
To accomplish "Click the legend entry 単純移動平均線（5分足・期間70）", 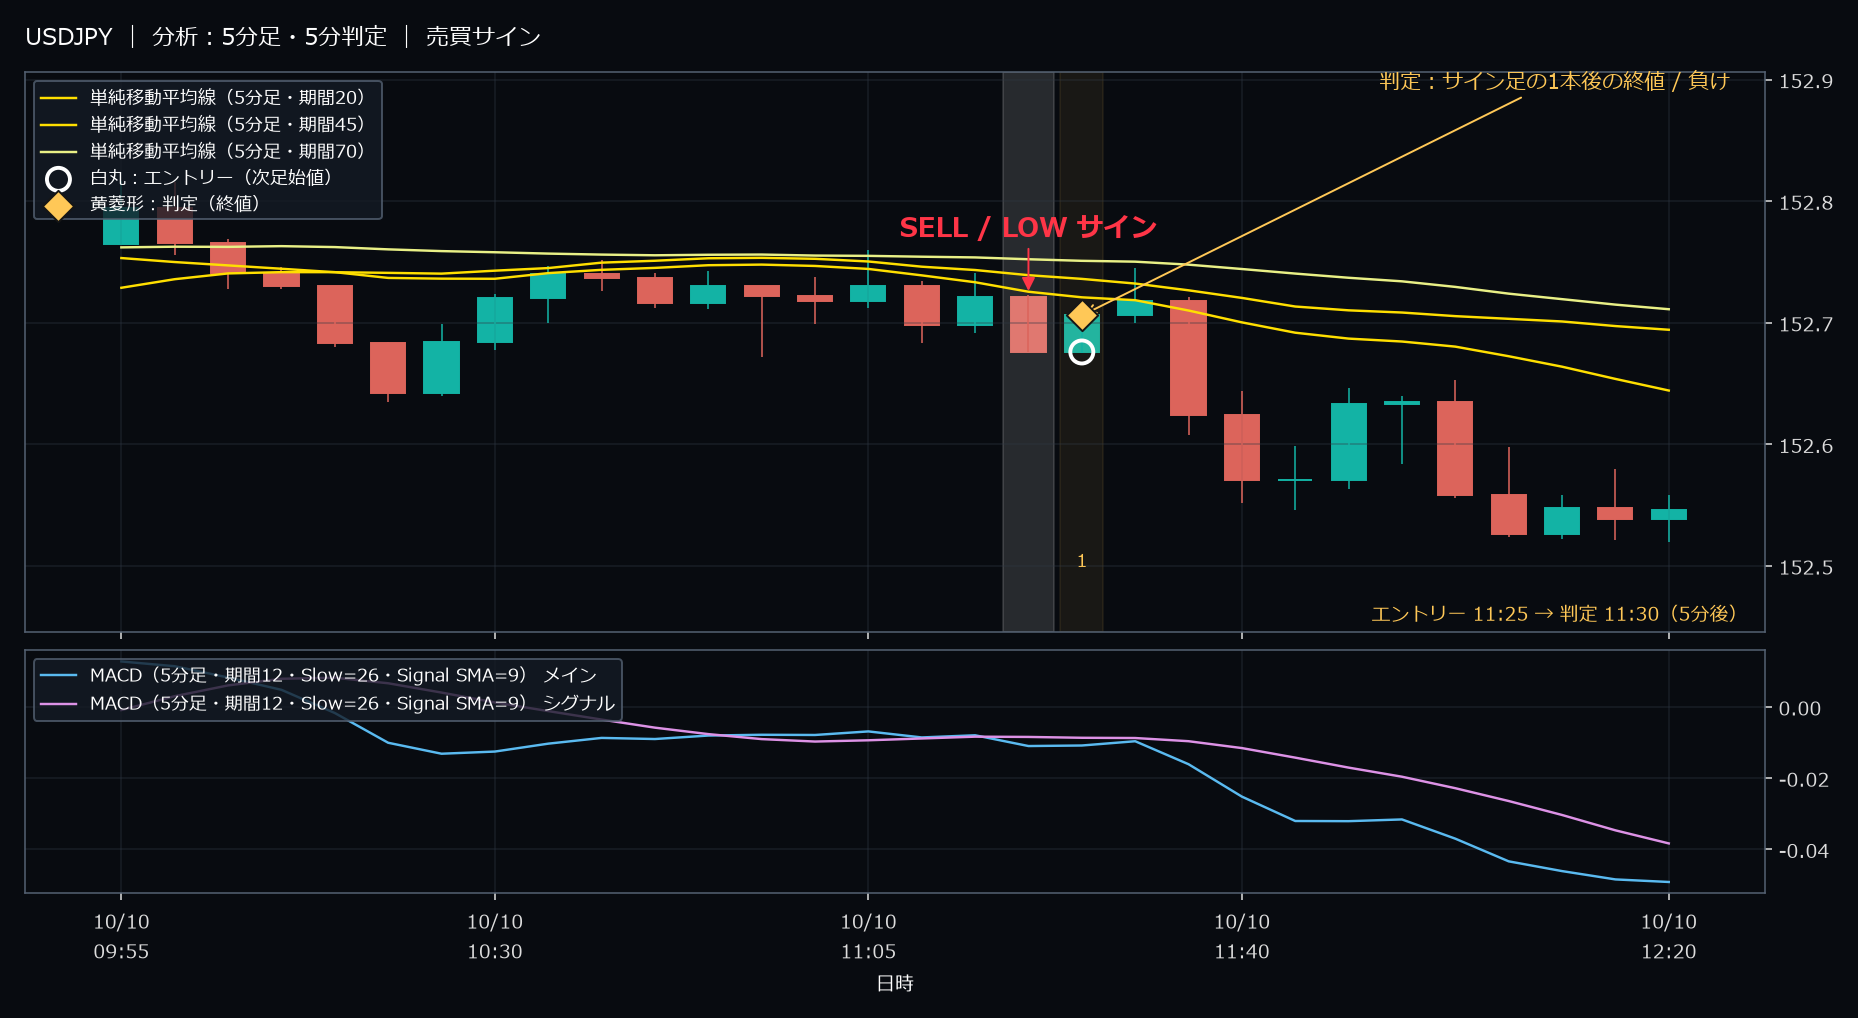I will [204, 151].
